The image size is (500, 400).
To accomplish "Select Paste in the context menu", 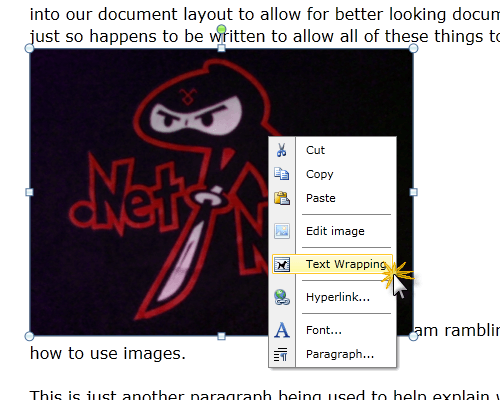I will [x=333, y=198].
